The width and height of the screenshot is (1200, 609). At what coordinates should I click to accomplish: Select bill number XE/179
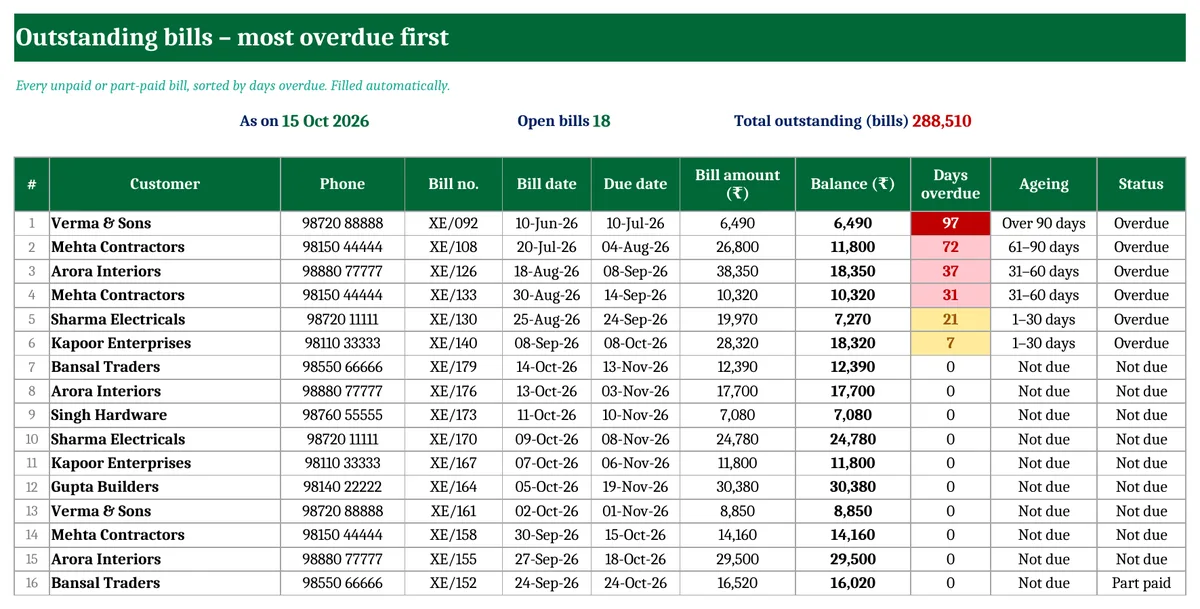pos(454,367)
